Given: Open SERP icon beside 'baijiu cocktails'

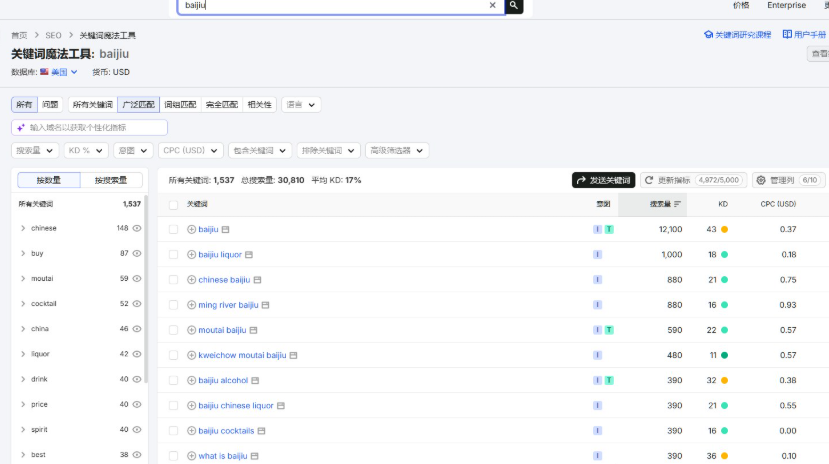Looking at the screenshot, I should [x=262, y=431].
